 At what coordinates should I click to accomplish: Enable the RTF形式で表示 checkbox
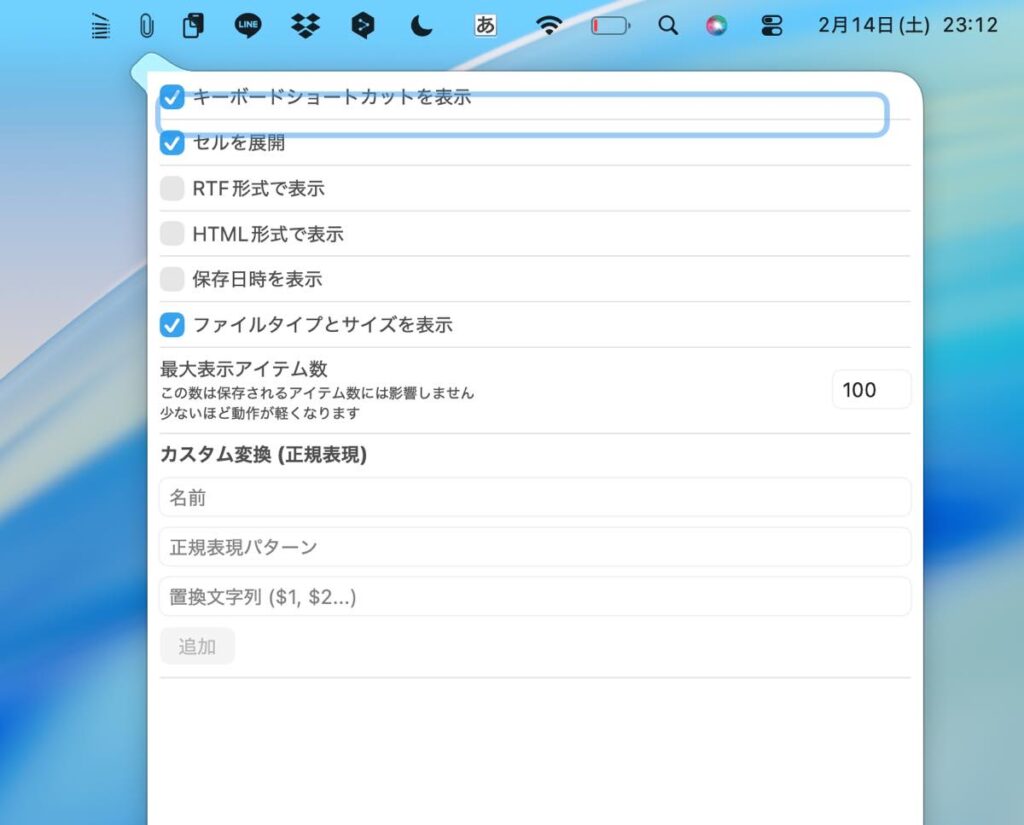[x=173, y=188]
